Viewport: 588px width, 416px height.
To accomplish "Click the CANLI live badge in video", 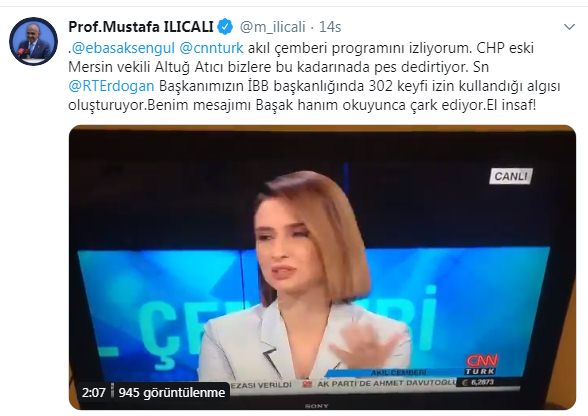I will (x=511, y=176).
